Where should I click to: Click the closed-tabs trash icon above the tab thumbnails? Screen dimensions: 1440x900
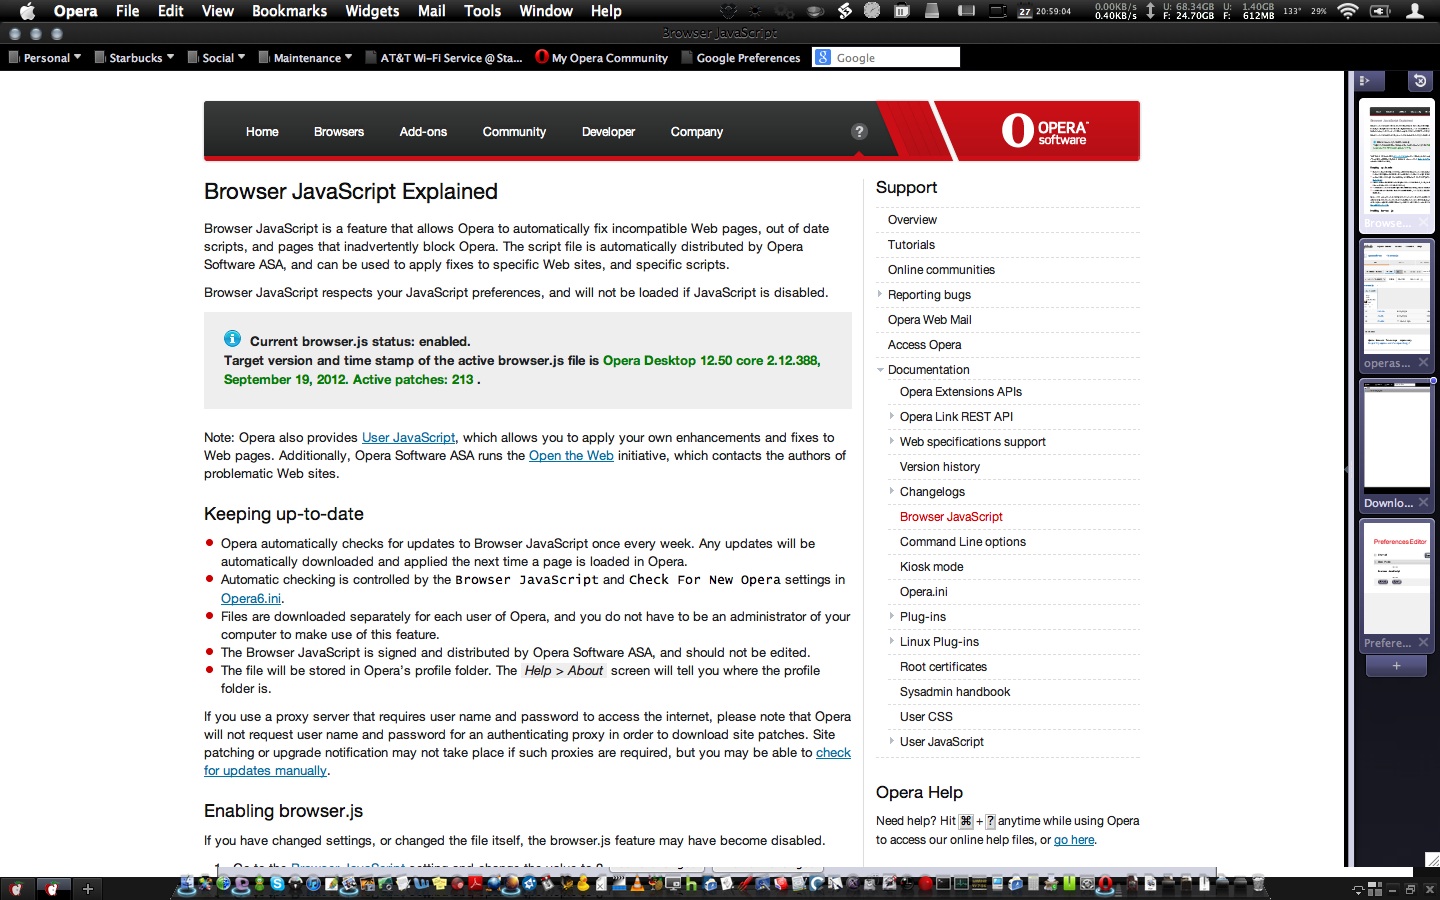pyautogui.click(x=1420, y=80)
